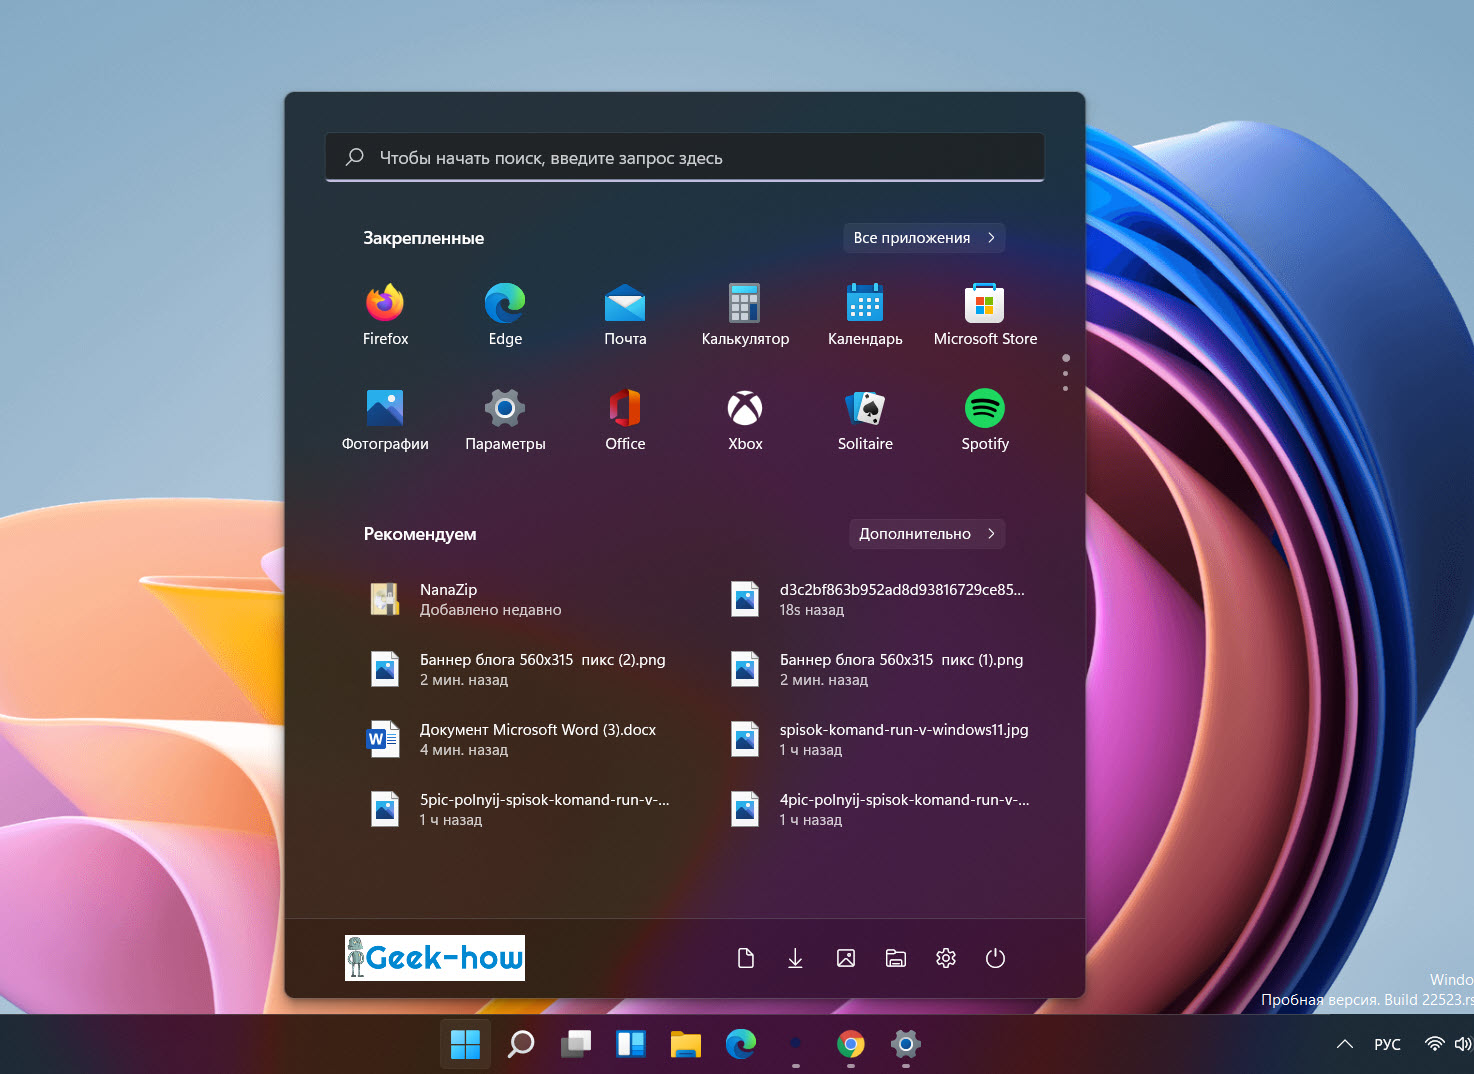Open the Downloads folder icon in Start footer
This screenshot has height=1074, width=1474.
click(795, 958)
